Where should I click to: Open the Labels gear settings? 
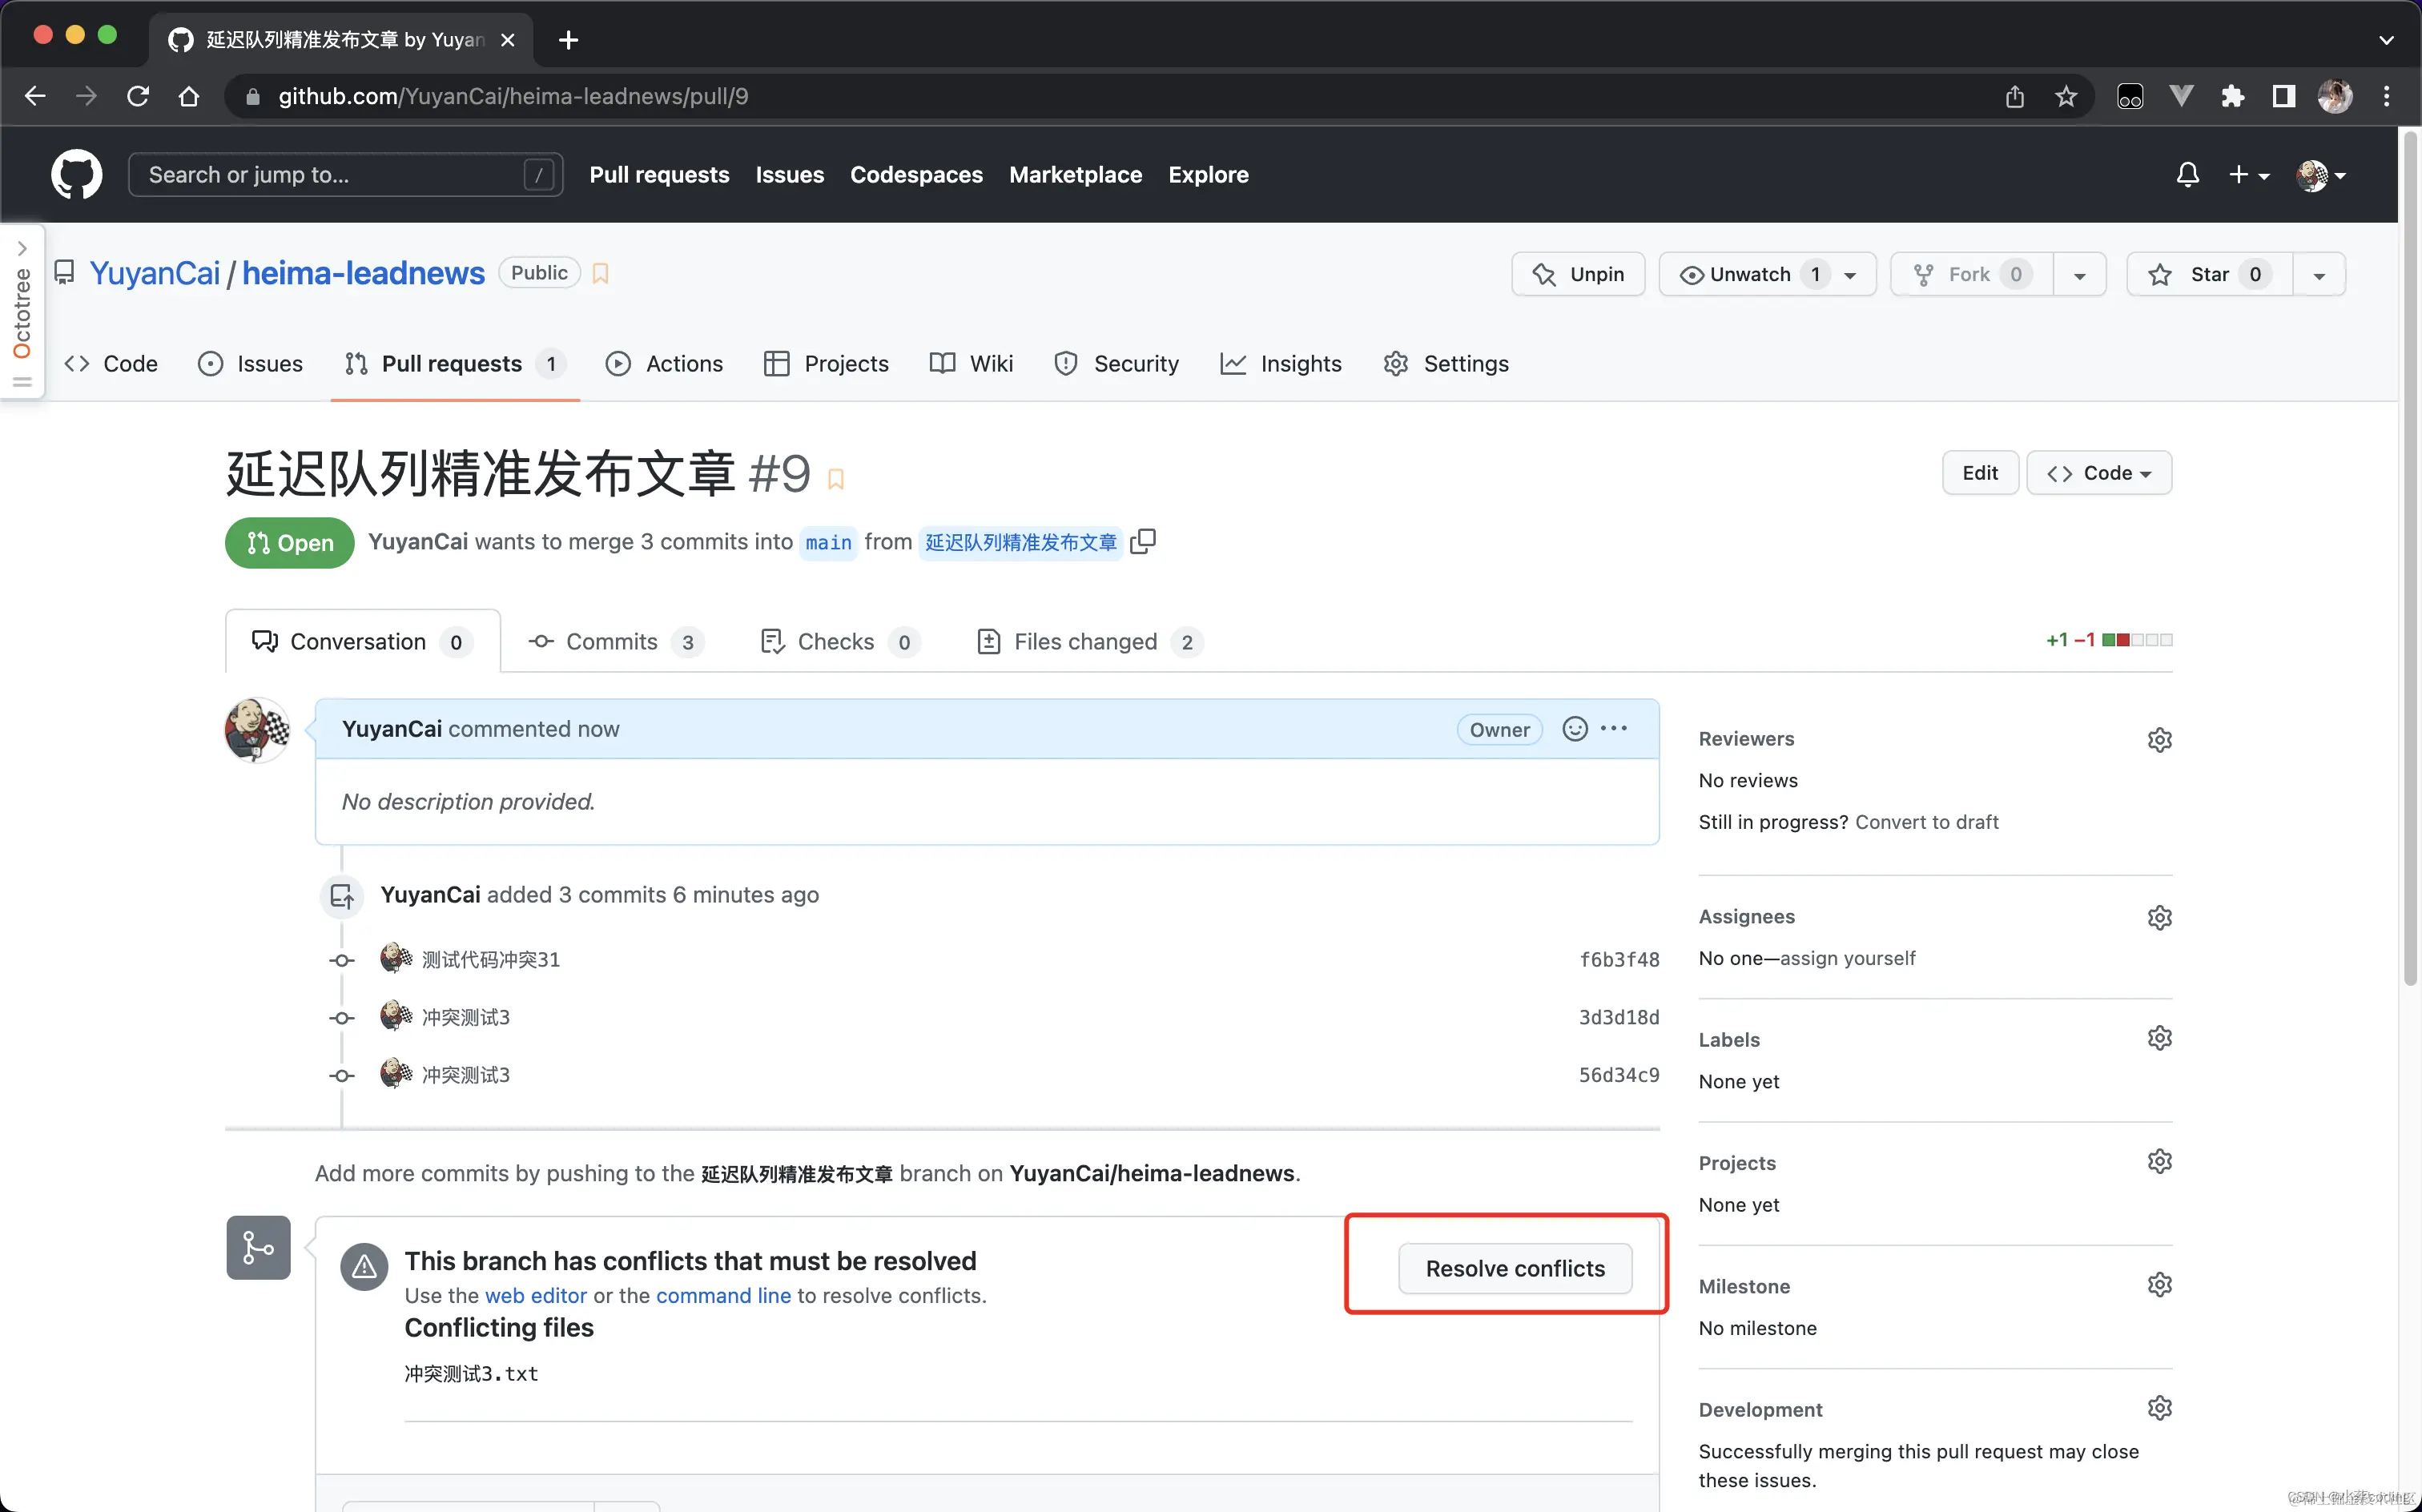click(2159, 1039)
